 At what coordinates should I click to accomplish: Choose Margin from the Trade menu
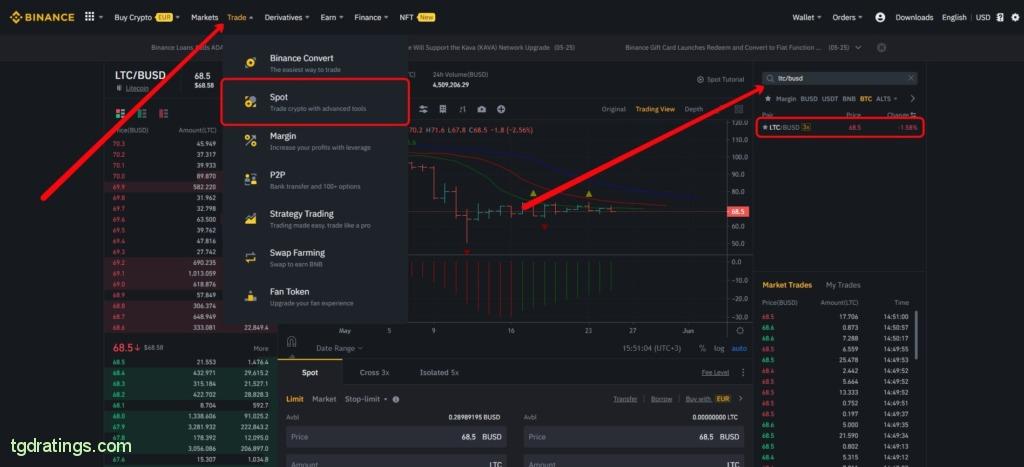(315, 141)
